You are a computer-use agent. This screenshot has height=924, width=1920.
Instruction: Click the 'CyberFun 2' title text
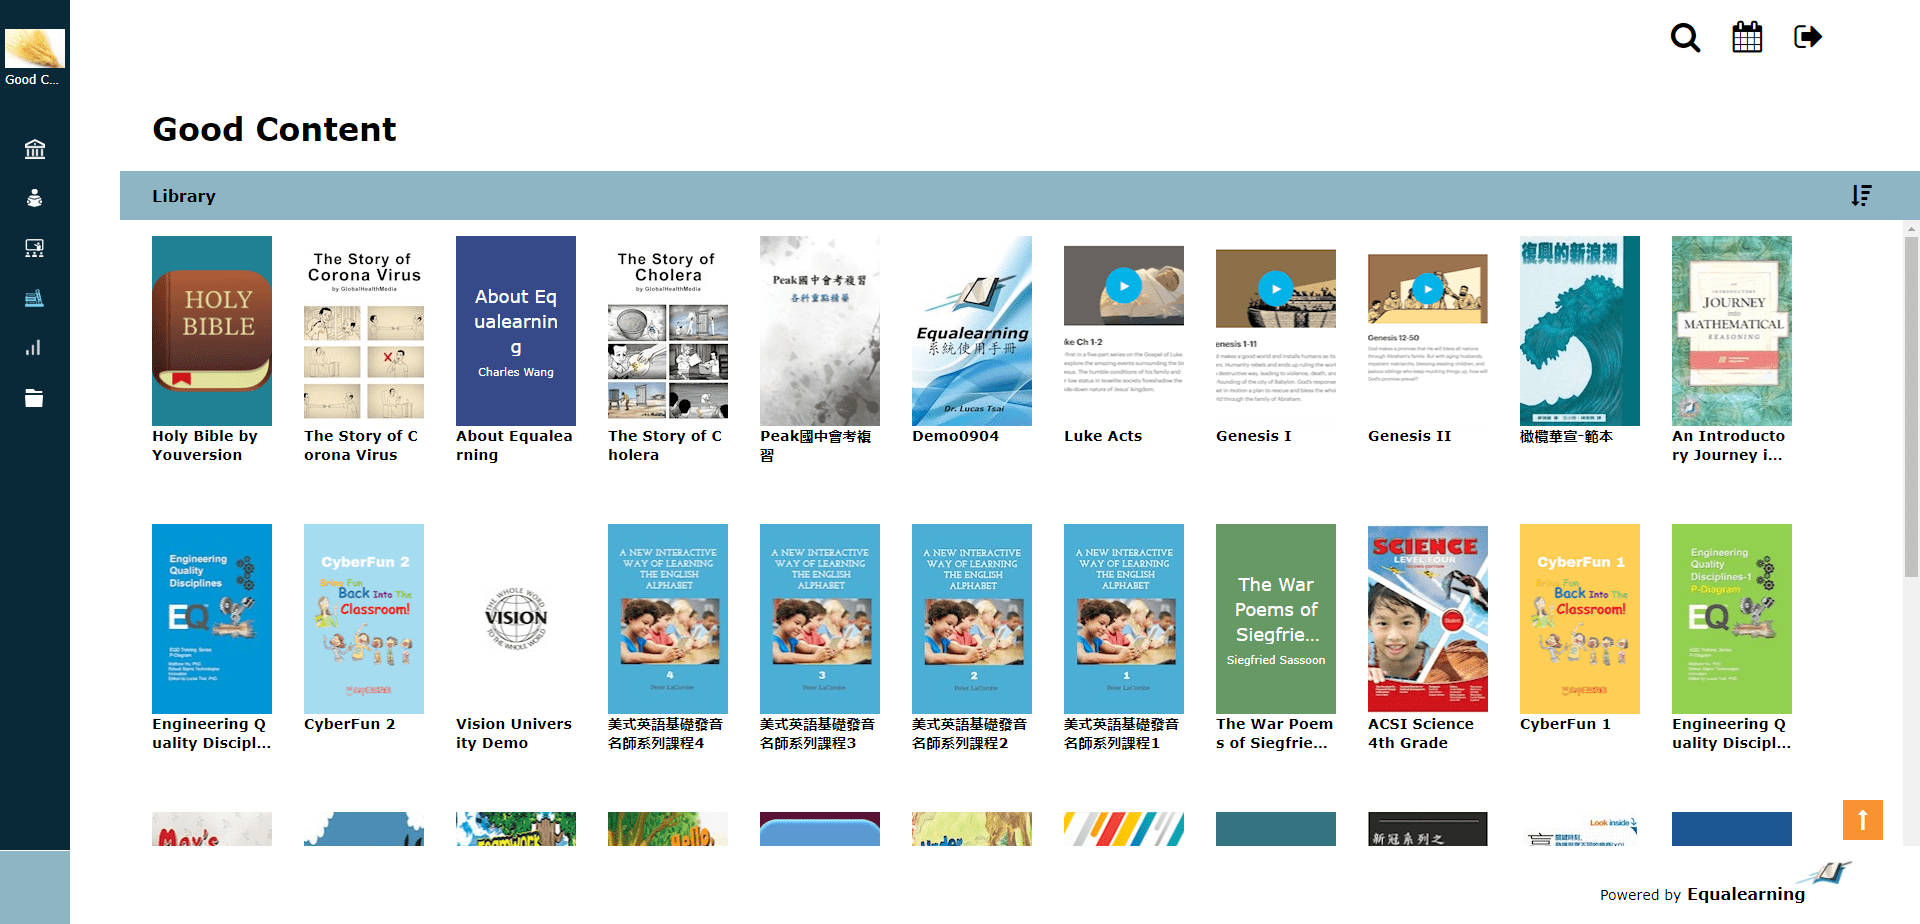350,724
